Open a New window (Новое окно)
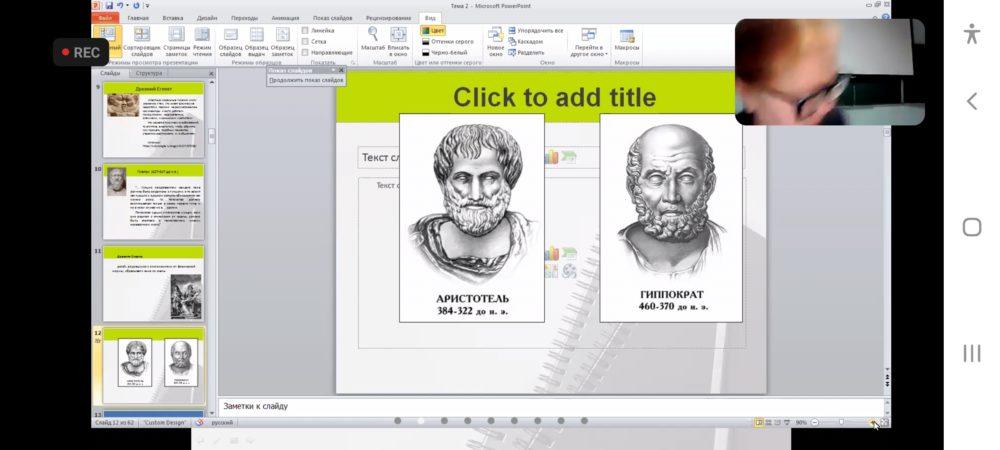The width and height of the screenshot is (1000, 450). pos(496,42)
